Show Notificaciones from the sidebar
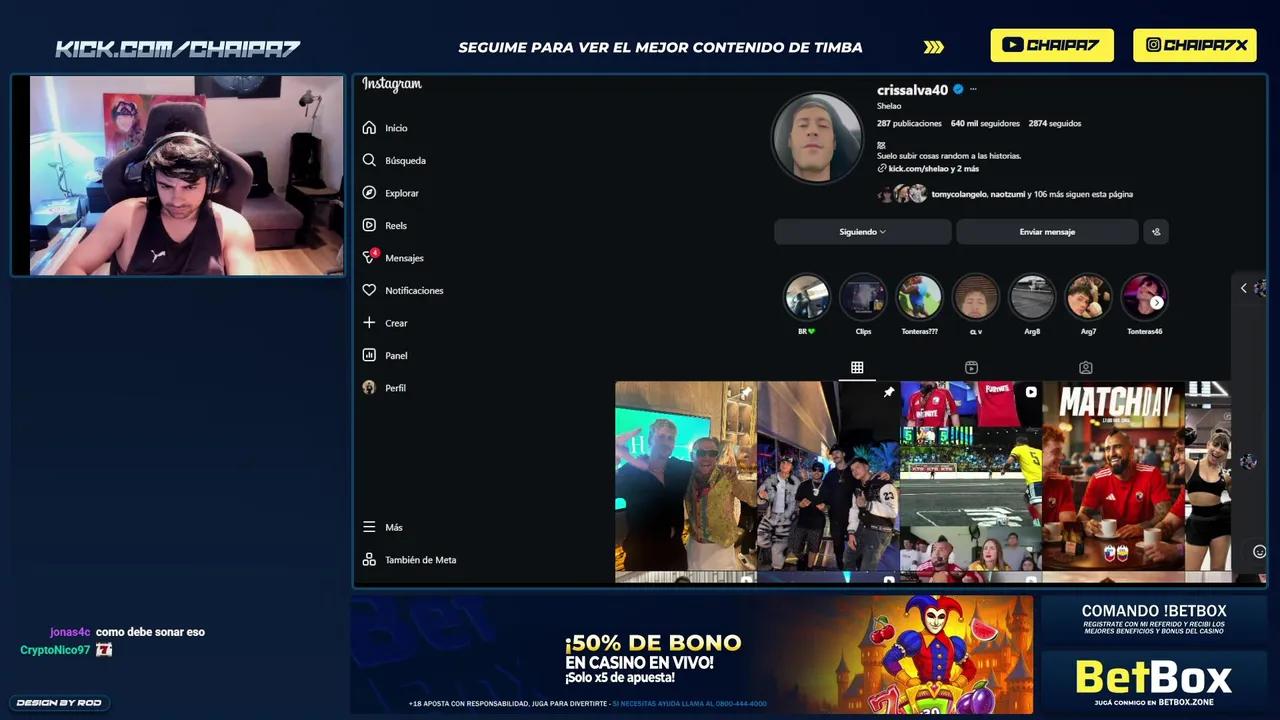This screenshot has width=1280, height=720. coord(403,290)
